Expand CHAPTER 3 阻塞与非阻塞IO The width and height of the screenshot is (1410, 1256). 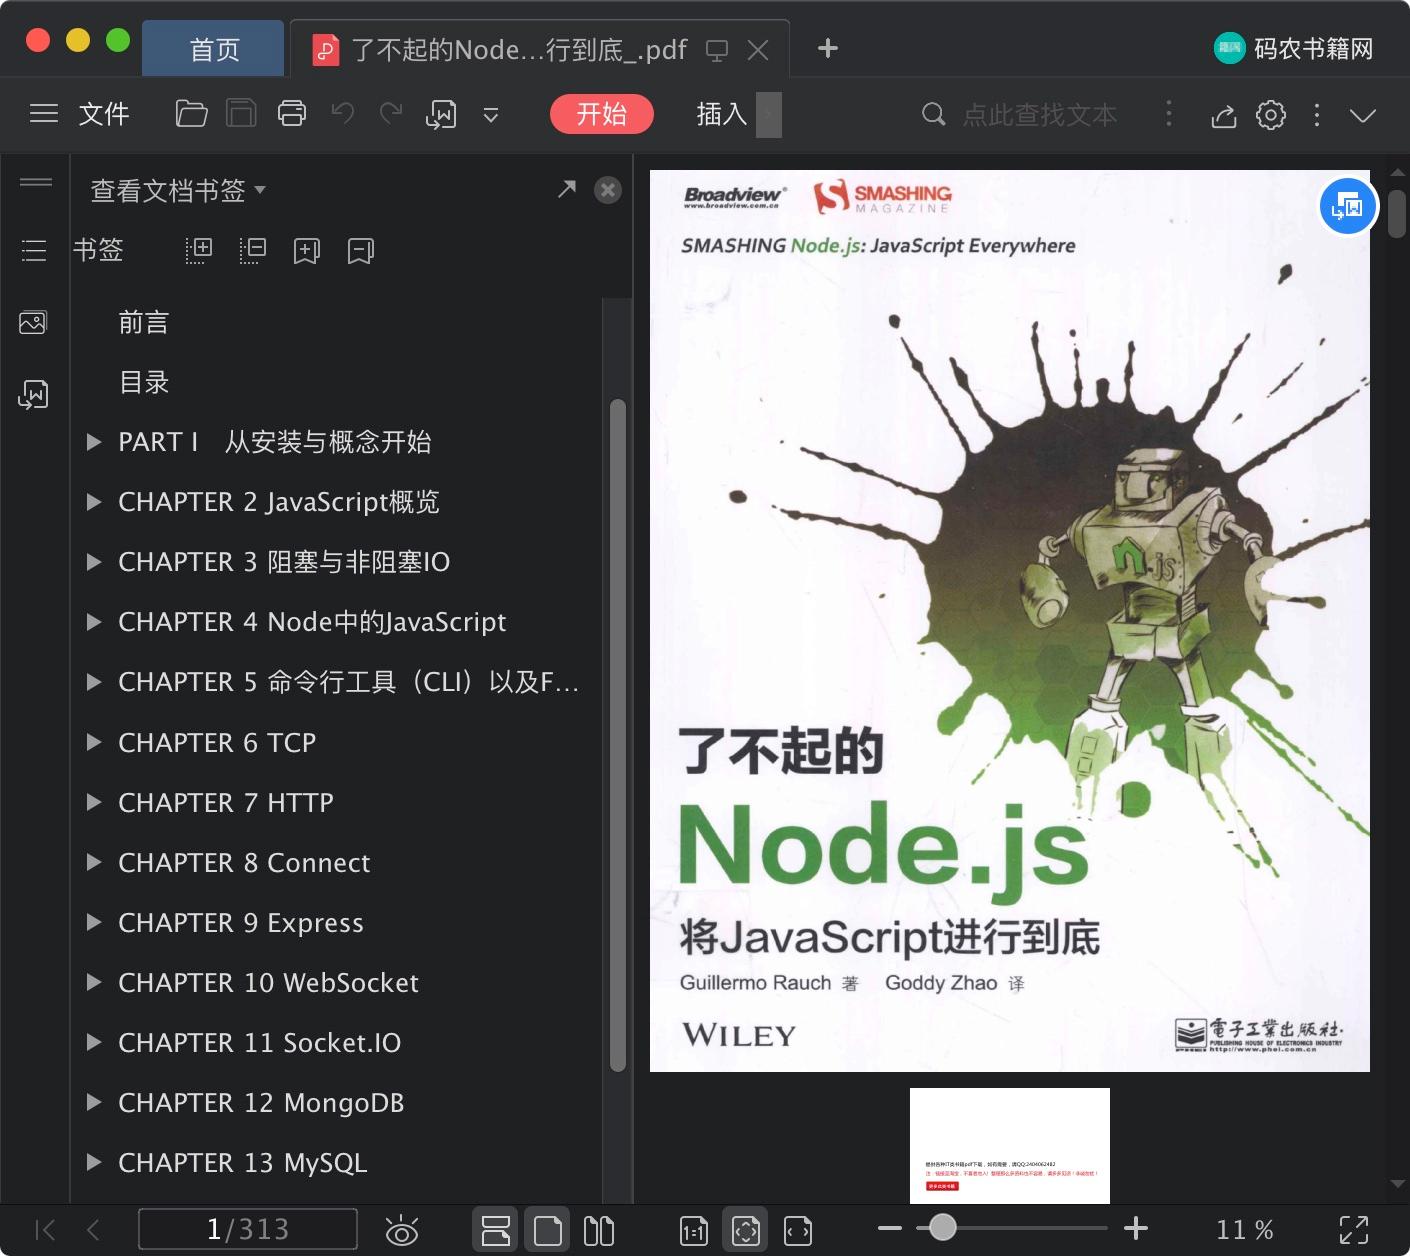[x=94, y=562]
